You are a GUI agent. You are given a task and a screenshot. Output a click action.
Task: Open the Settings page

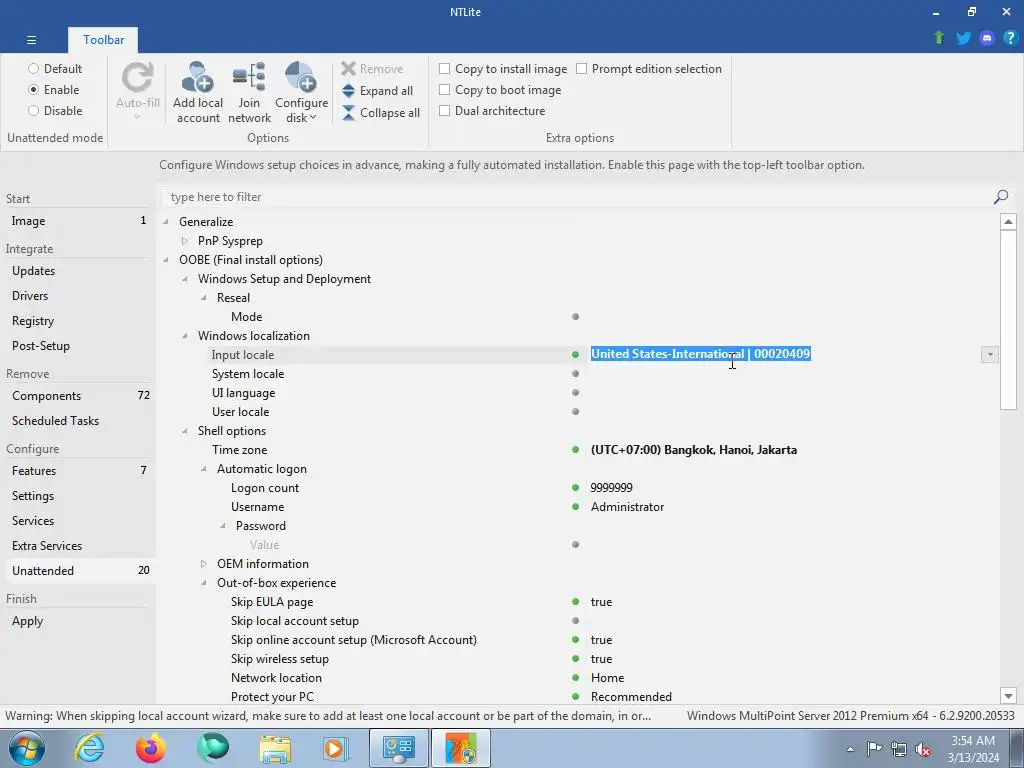78,496
